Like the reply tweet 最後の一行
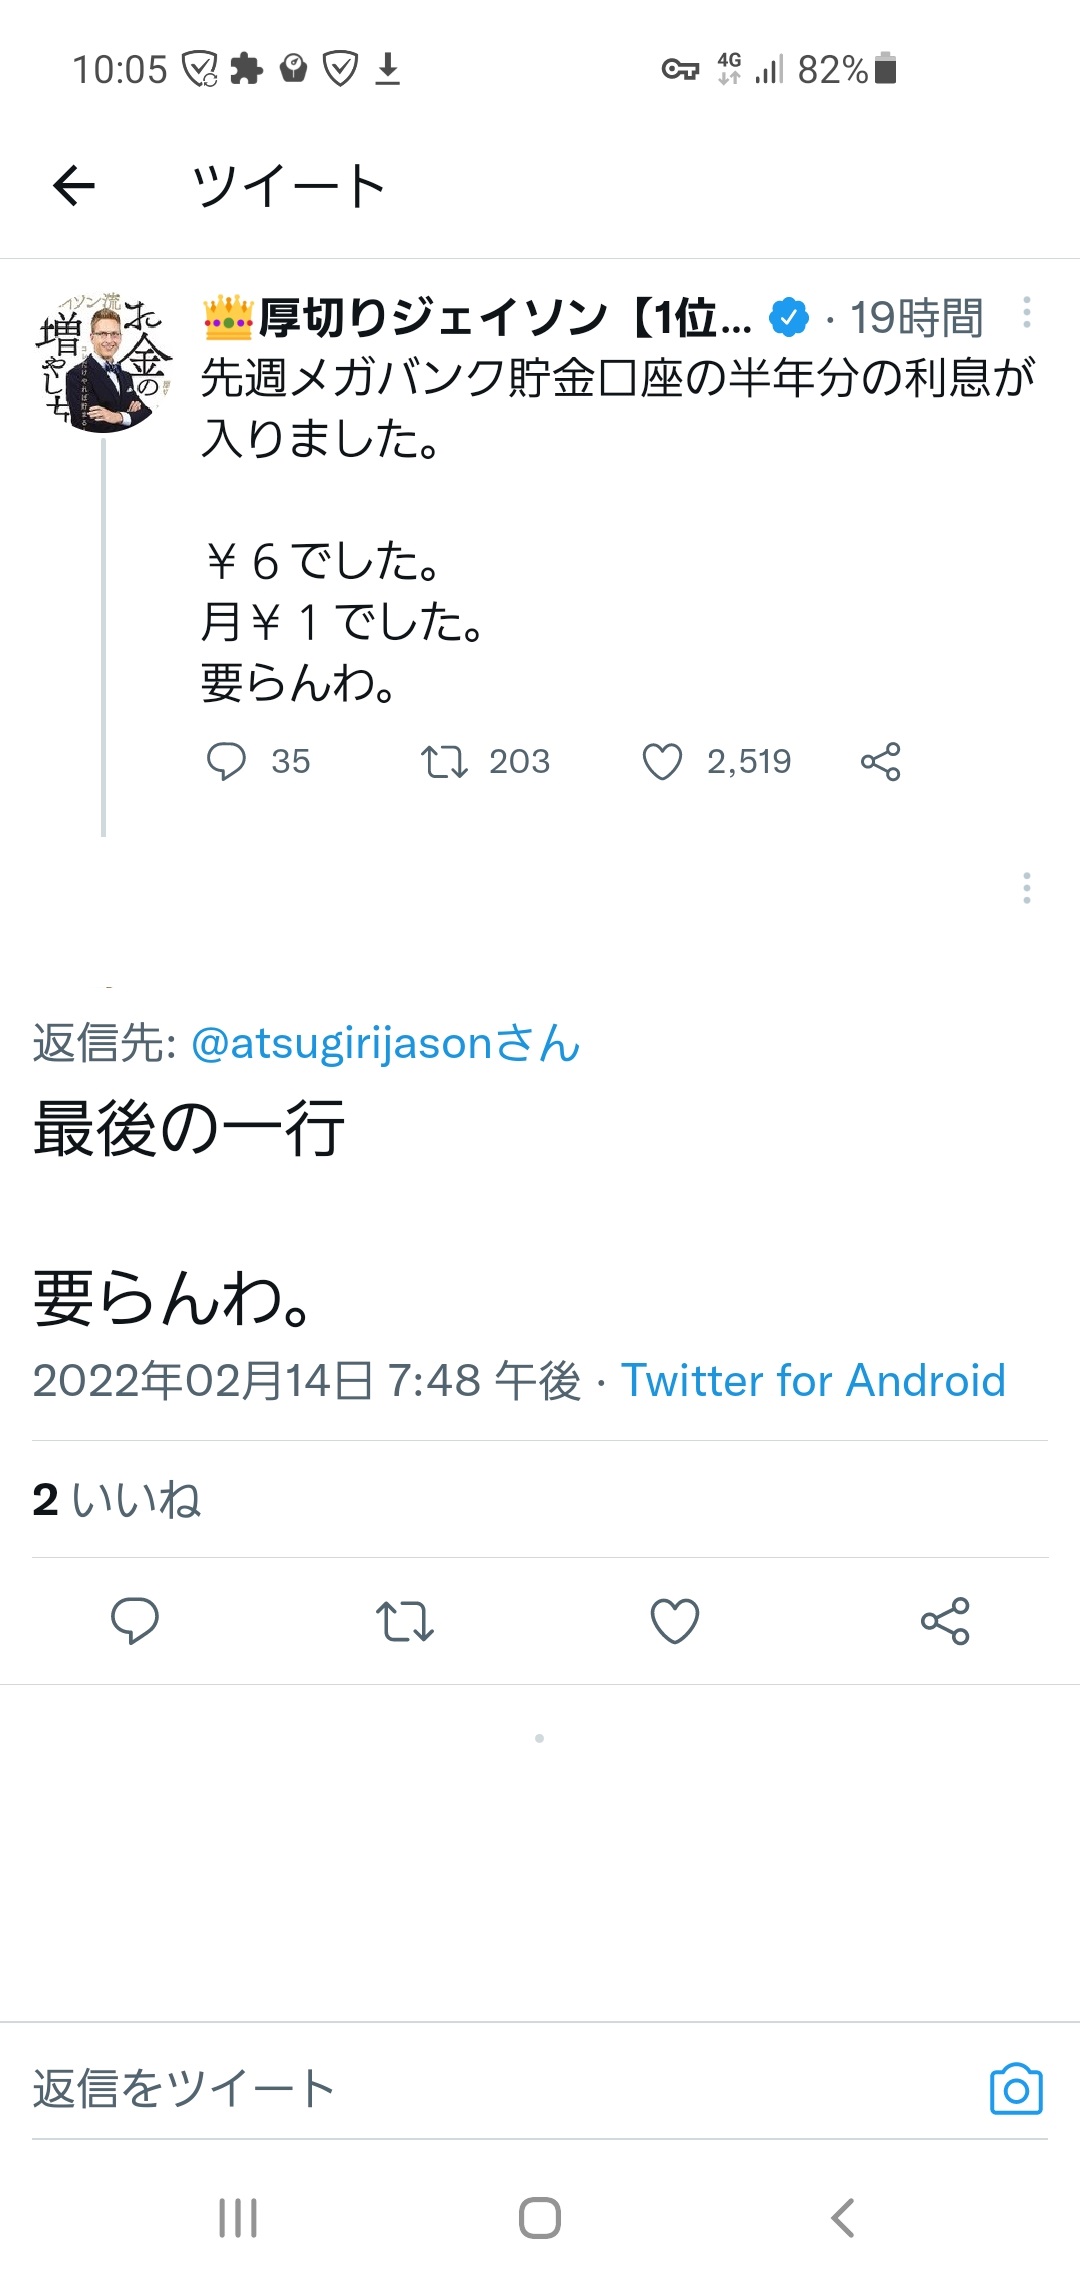 click(x=675, y=1620)
